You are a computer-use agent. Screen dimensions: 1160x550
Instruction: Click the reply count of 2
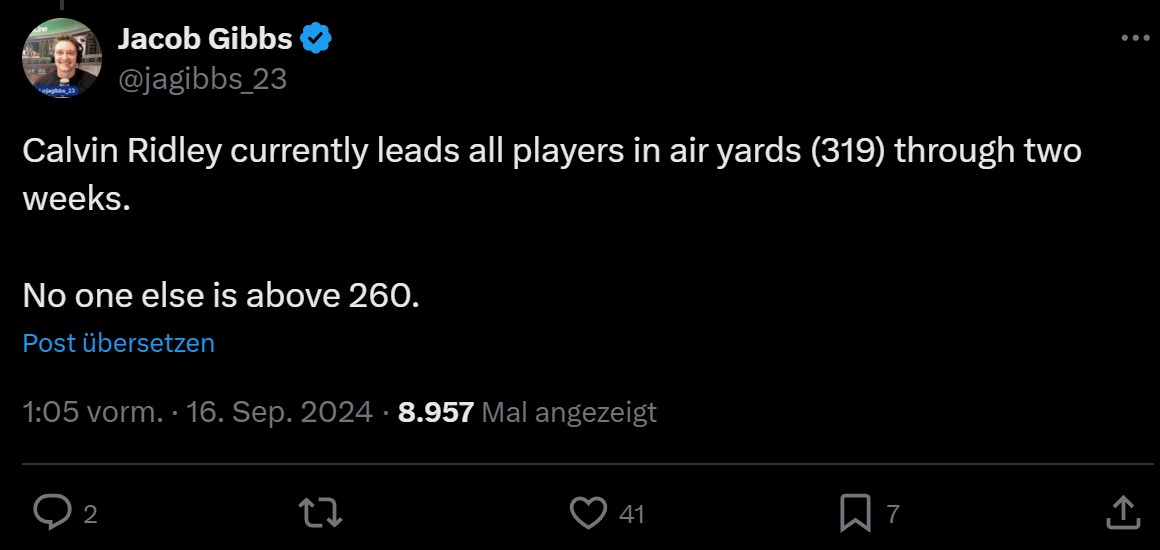click(x=90, y=514)
